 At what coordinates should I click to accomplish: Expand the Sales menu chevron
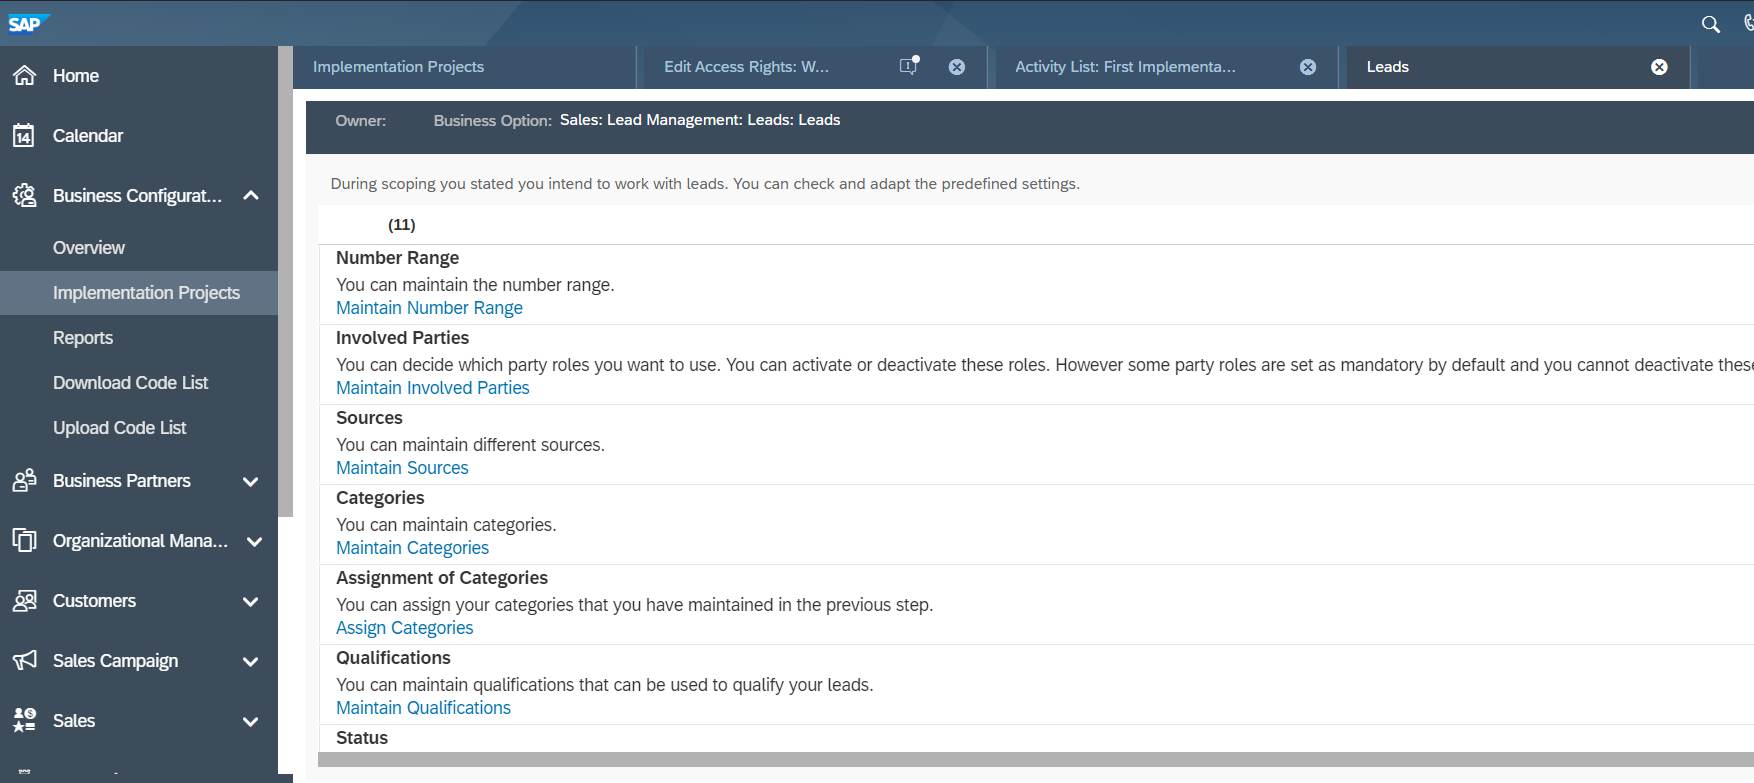tap(251, 721)
